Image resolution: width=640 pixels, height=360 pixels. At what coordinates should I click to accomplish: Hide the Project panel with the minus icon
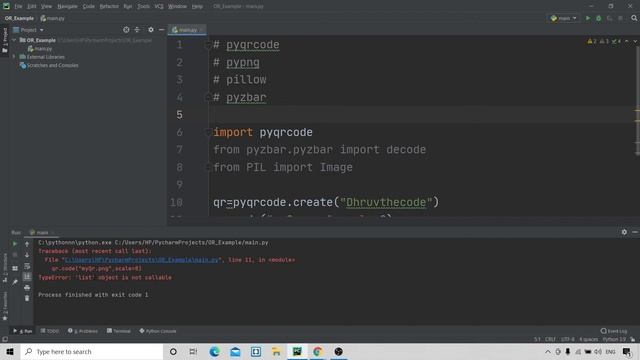pos(162,30)
